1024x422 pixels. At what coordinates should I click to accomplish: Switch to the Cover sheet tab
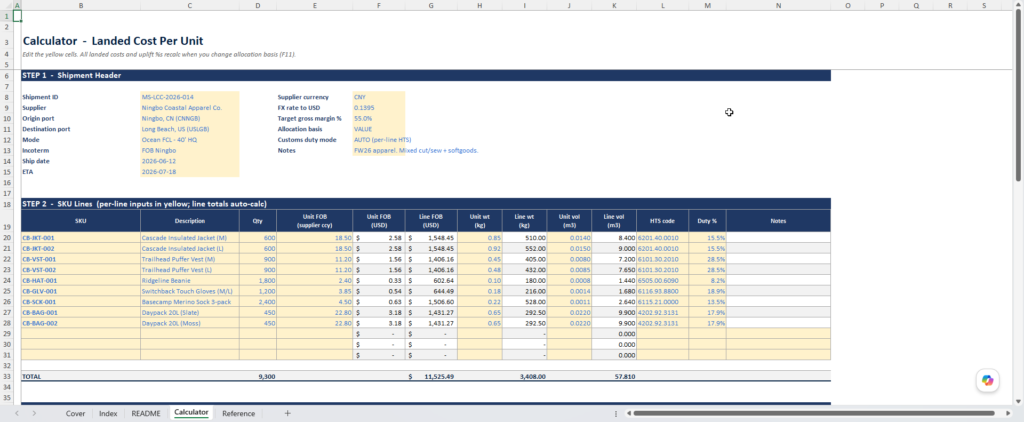tap(75, 414)
